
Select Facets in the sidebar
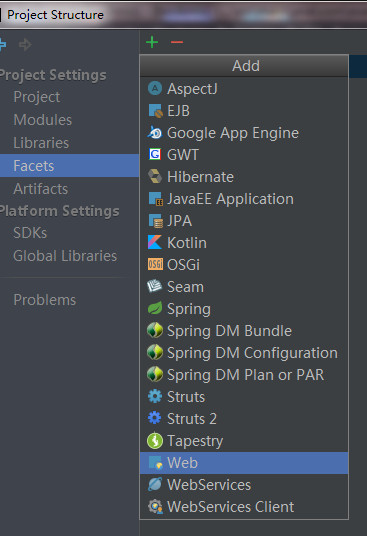70,166
